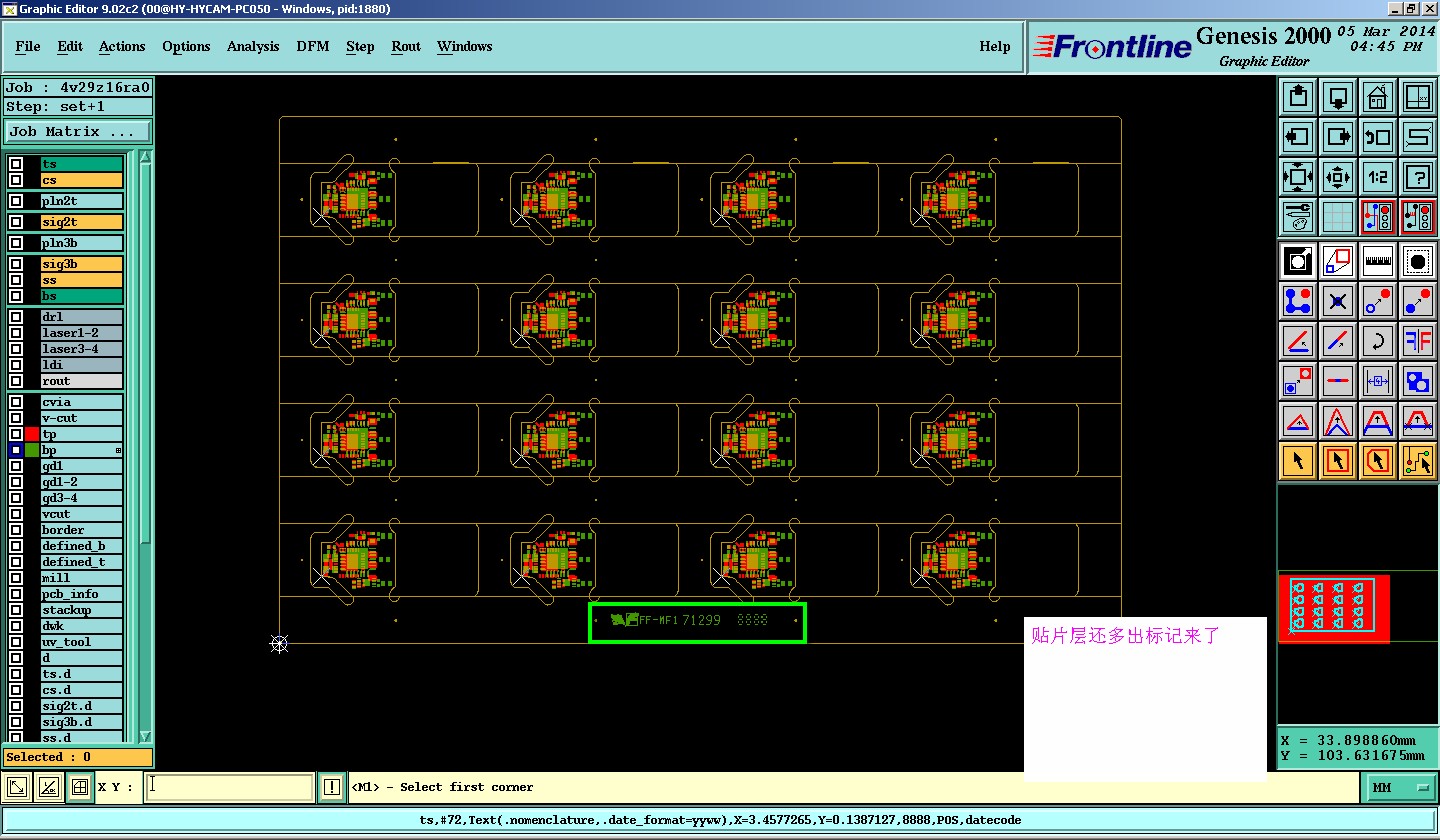Screen dimensions: 1440x840
Task: Click the layer list vertical scrollbar track
Action: [x=145, y=447]
